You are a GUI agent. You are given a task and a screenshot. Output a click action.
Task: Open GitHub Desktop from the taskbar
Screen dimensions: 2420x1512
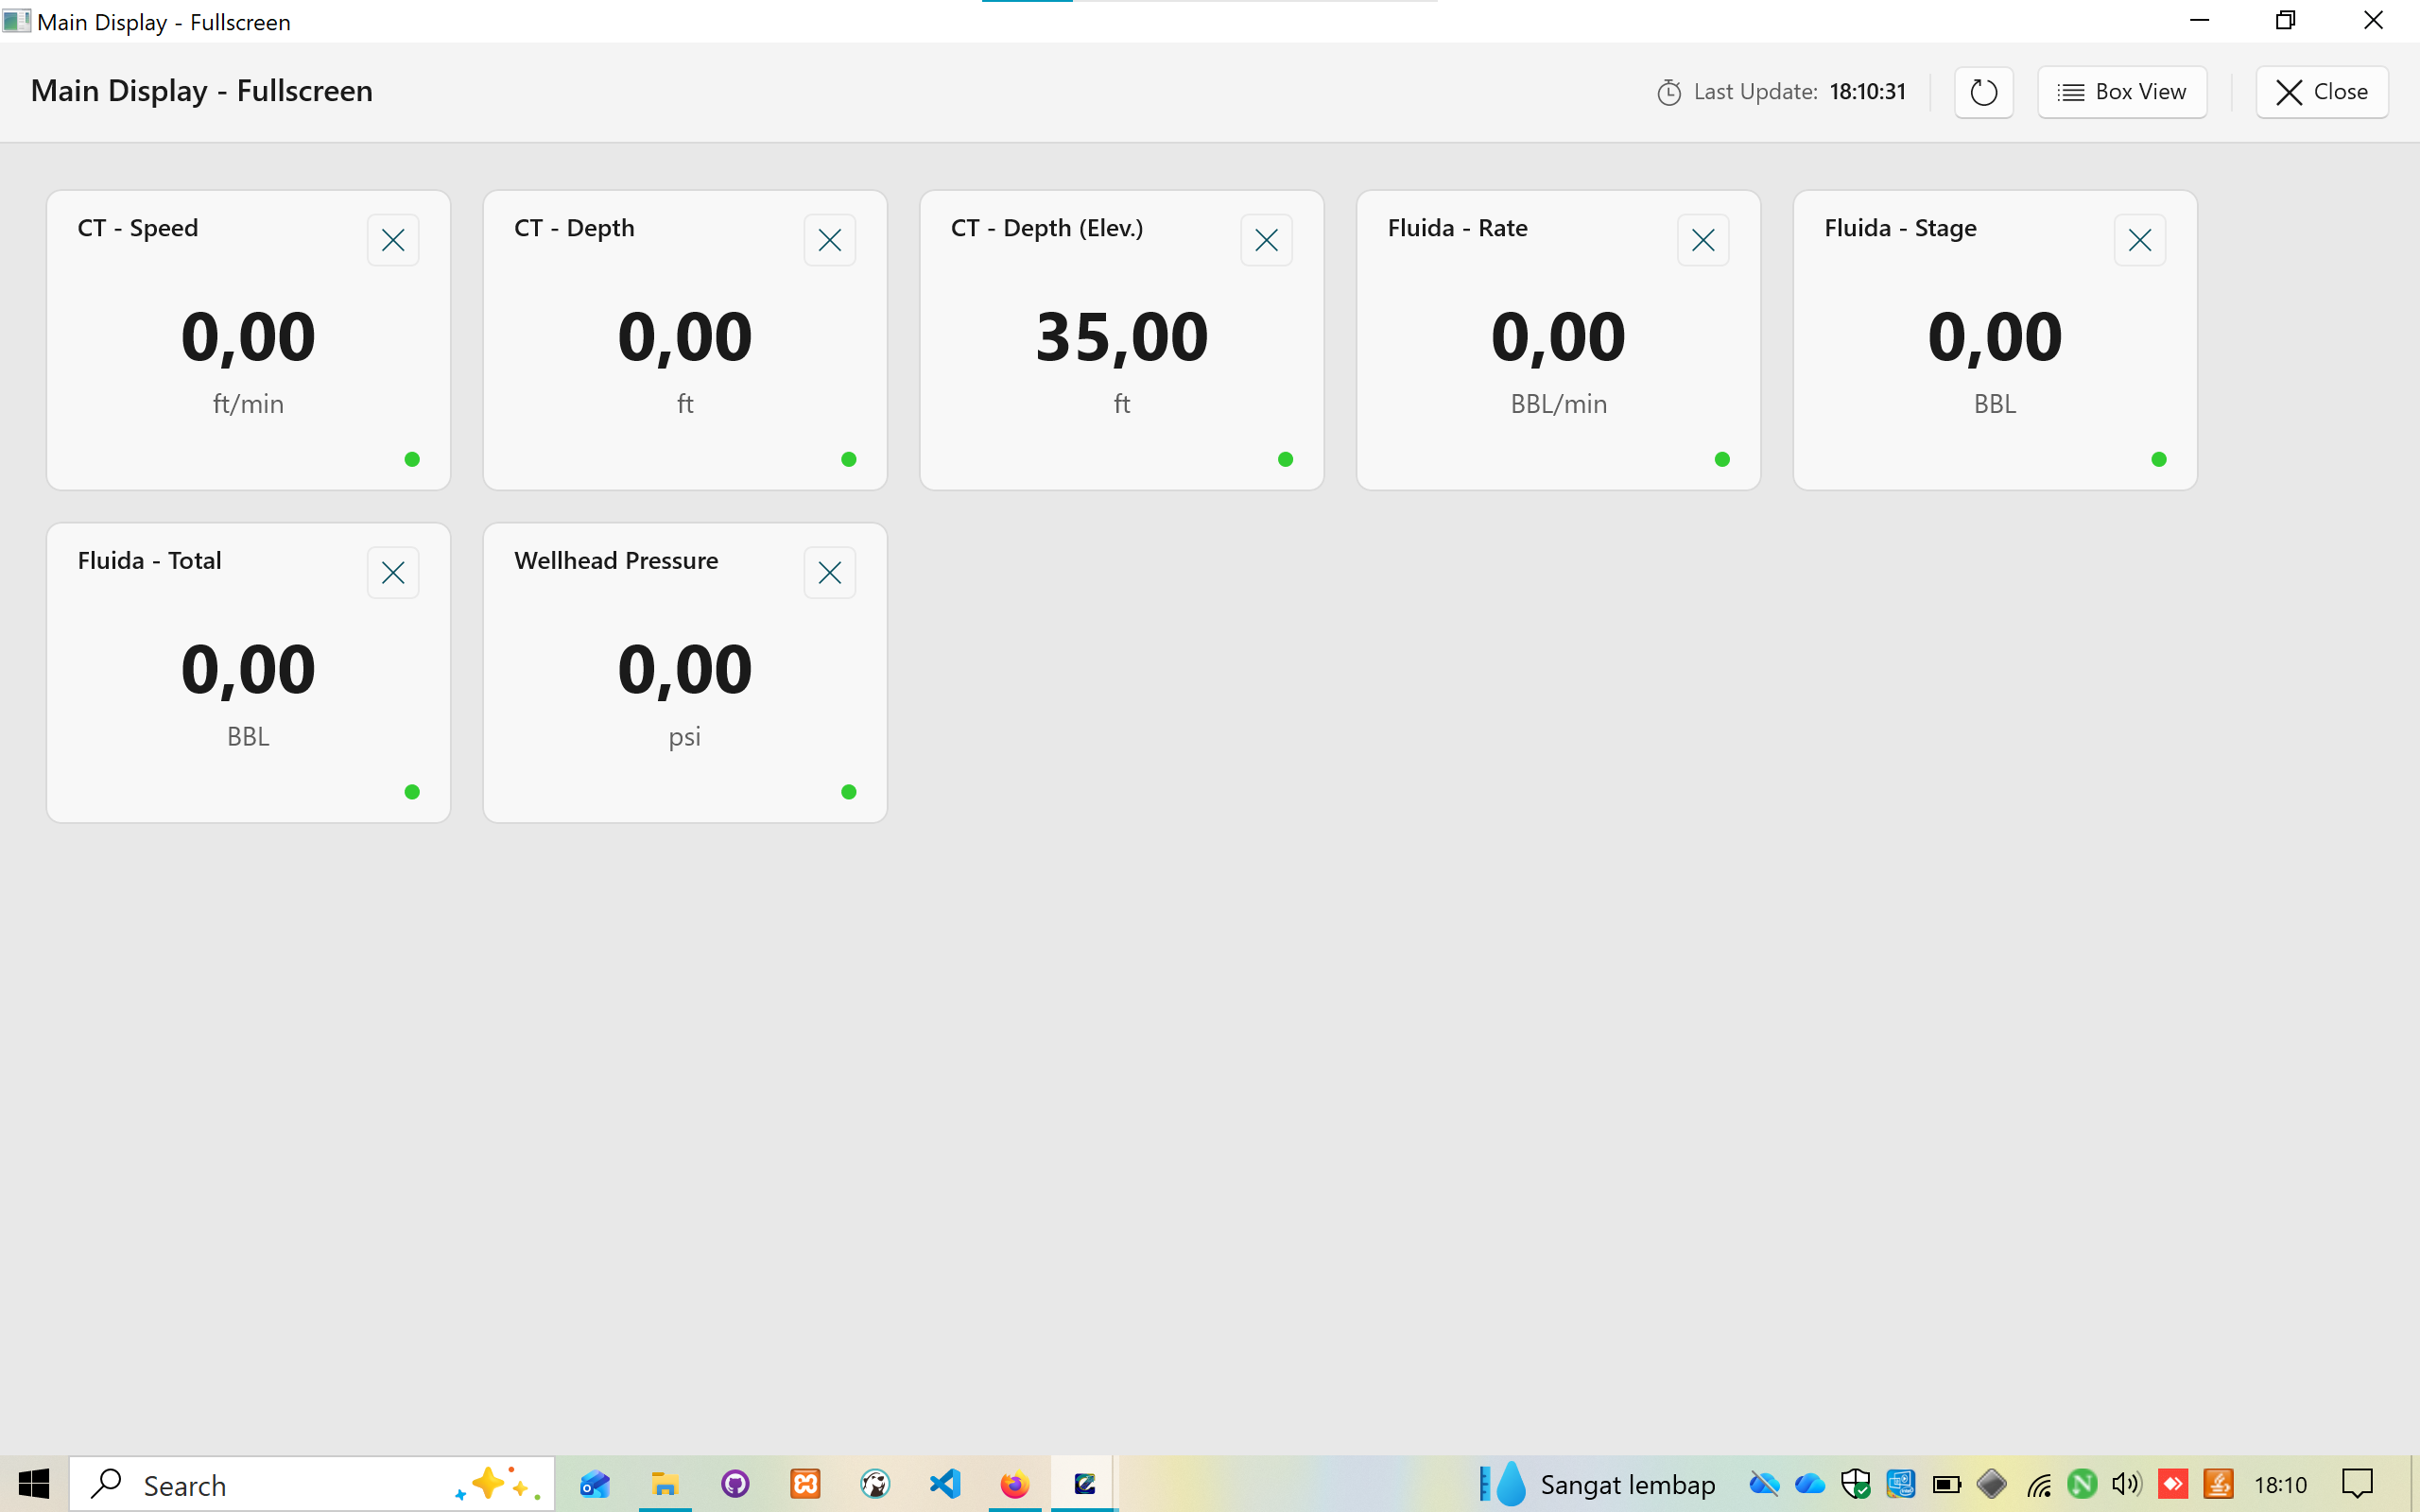tap(735, 1484)
